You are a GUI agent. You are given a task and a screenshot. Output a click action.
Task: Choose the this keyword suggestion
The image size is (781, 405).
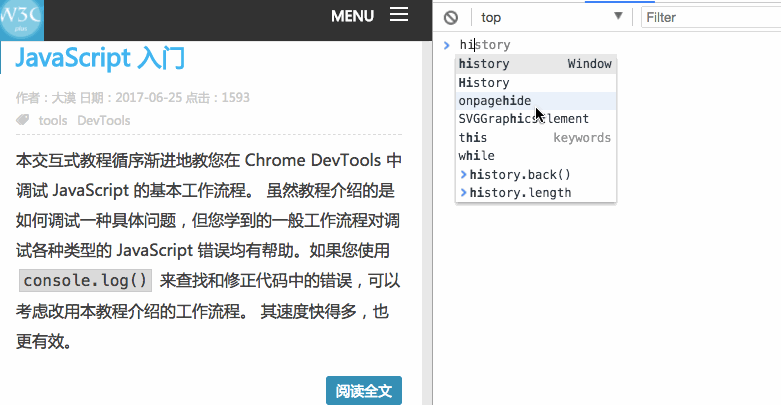click(536, 137)
